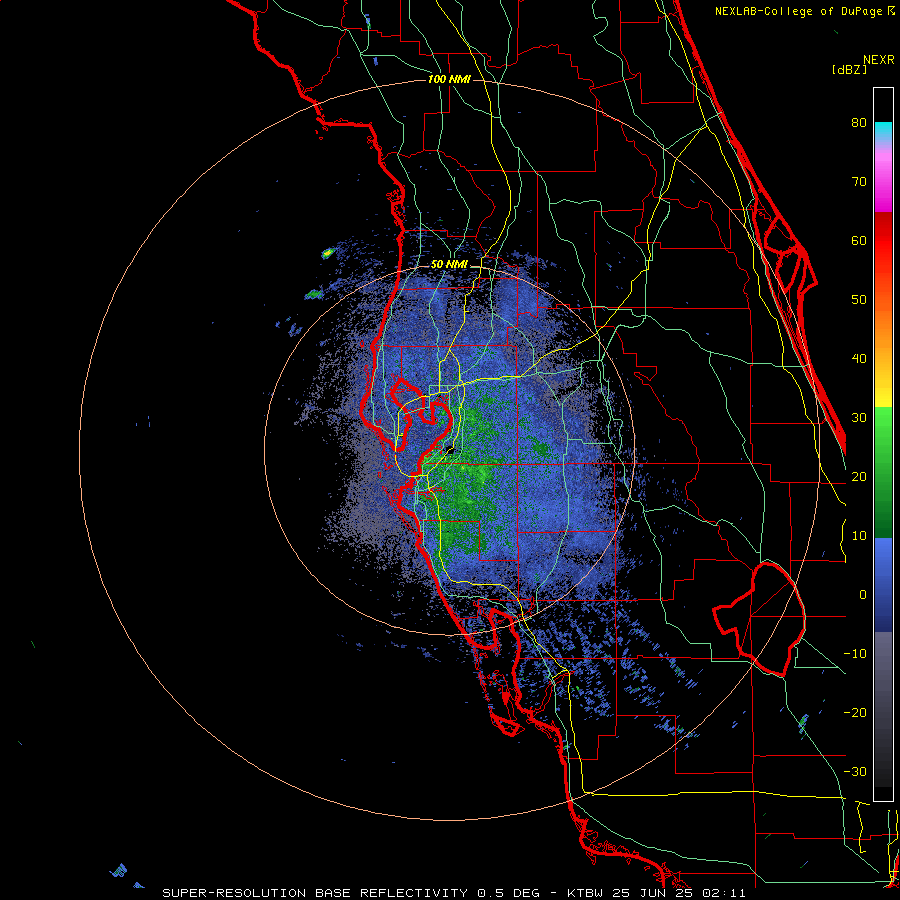Click the 80 dBZ scale value
The image size is (900, 900).
click(x=859, y=123)
